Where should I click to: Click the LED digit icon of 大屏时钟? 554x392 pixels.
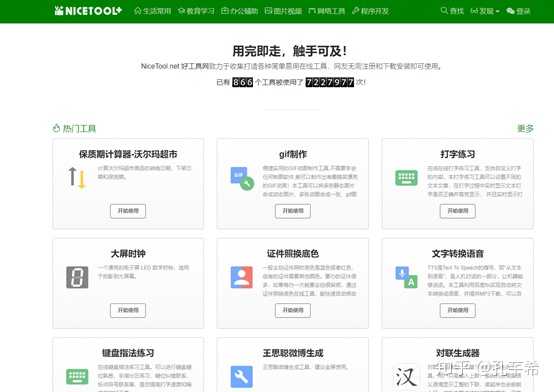pos(77,277)
